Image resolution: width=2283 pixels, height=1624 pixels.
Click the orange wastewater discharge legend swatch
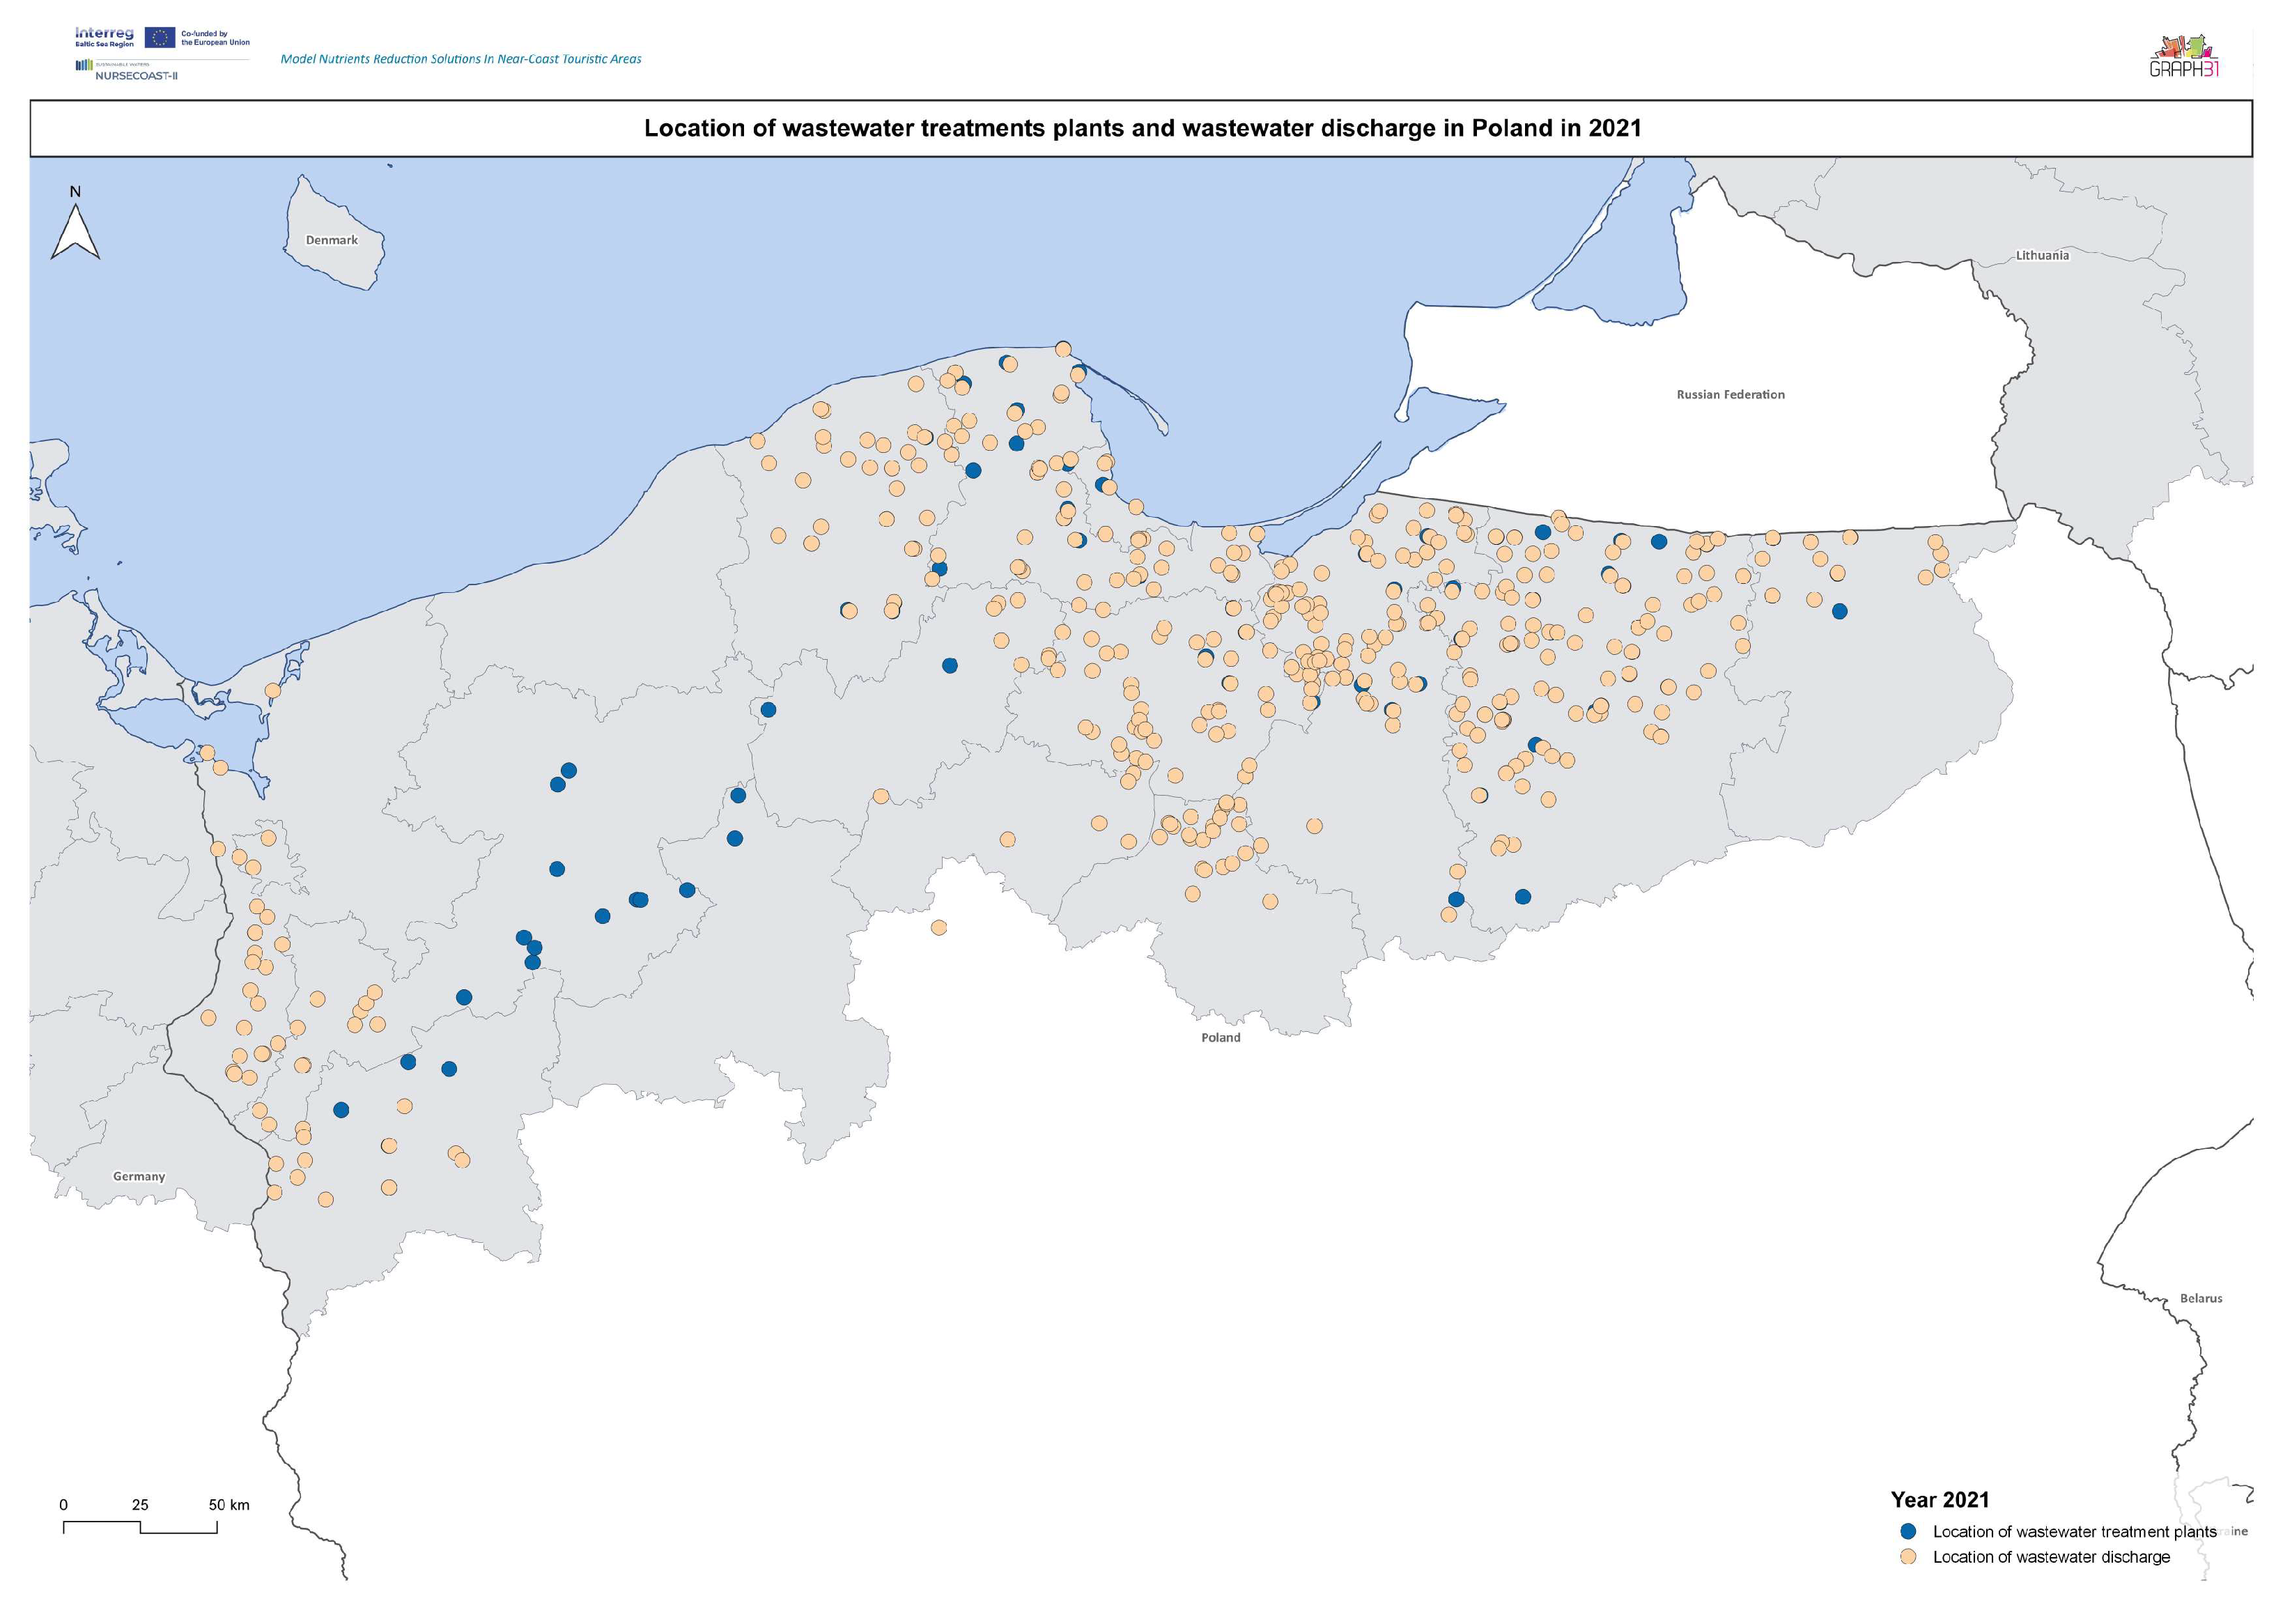point(1908,1557)
